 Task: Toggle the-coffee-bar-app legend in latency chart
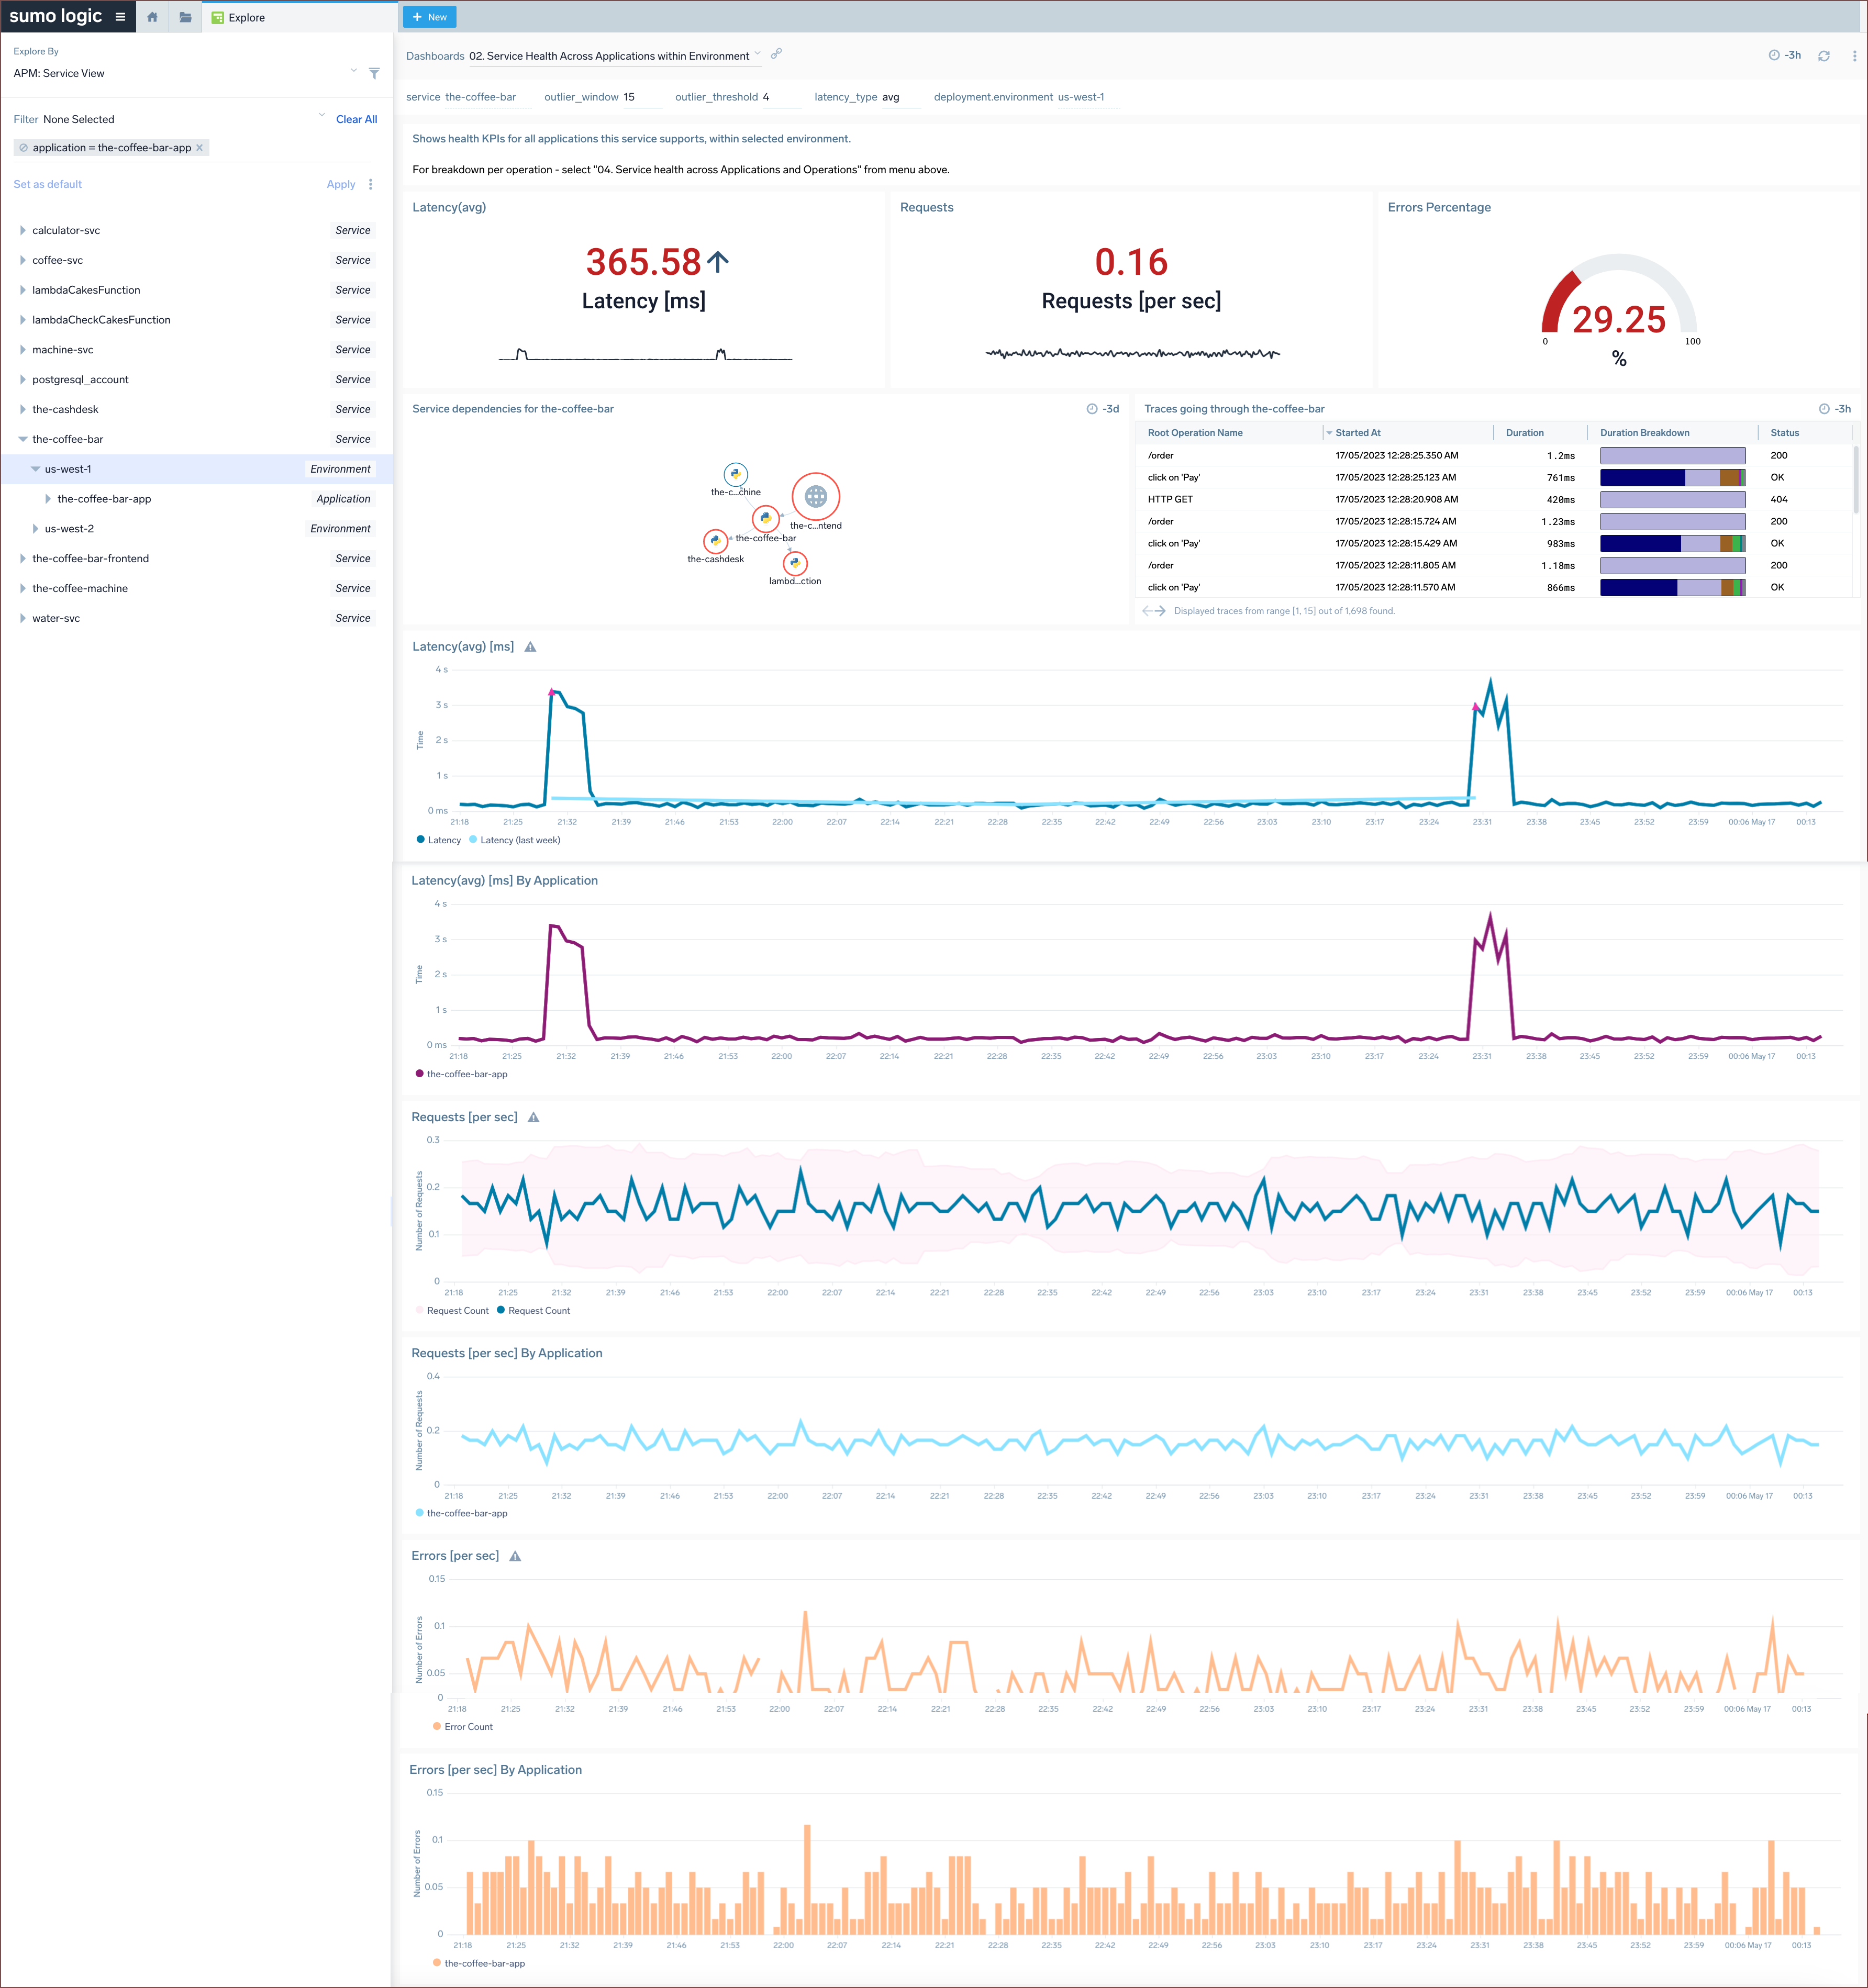[461, 1074]
